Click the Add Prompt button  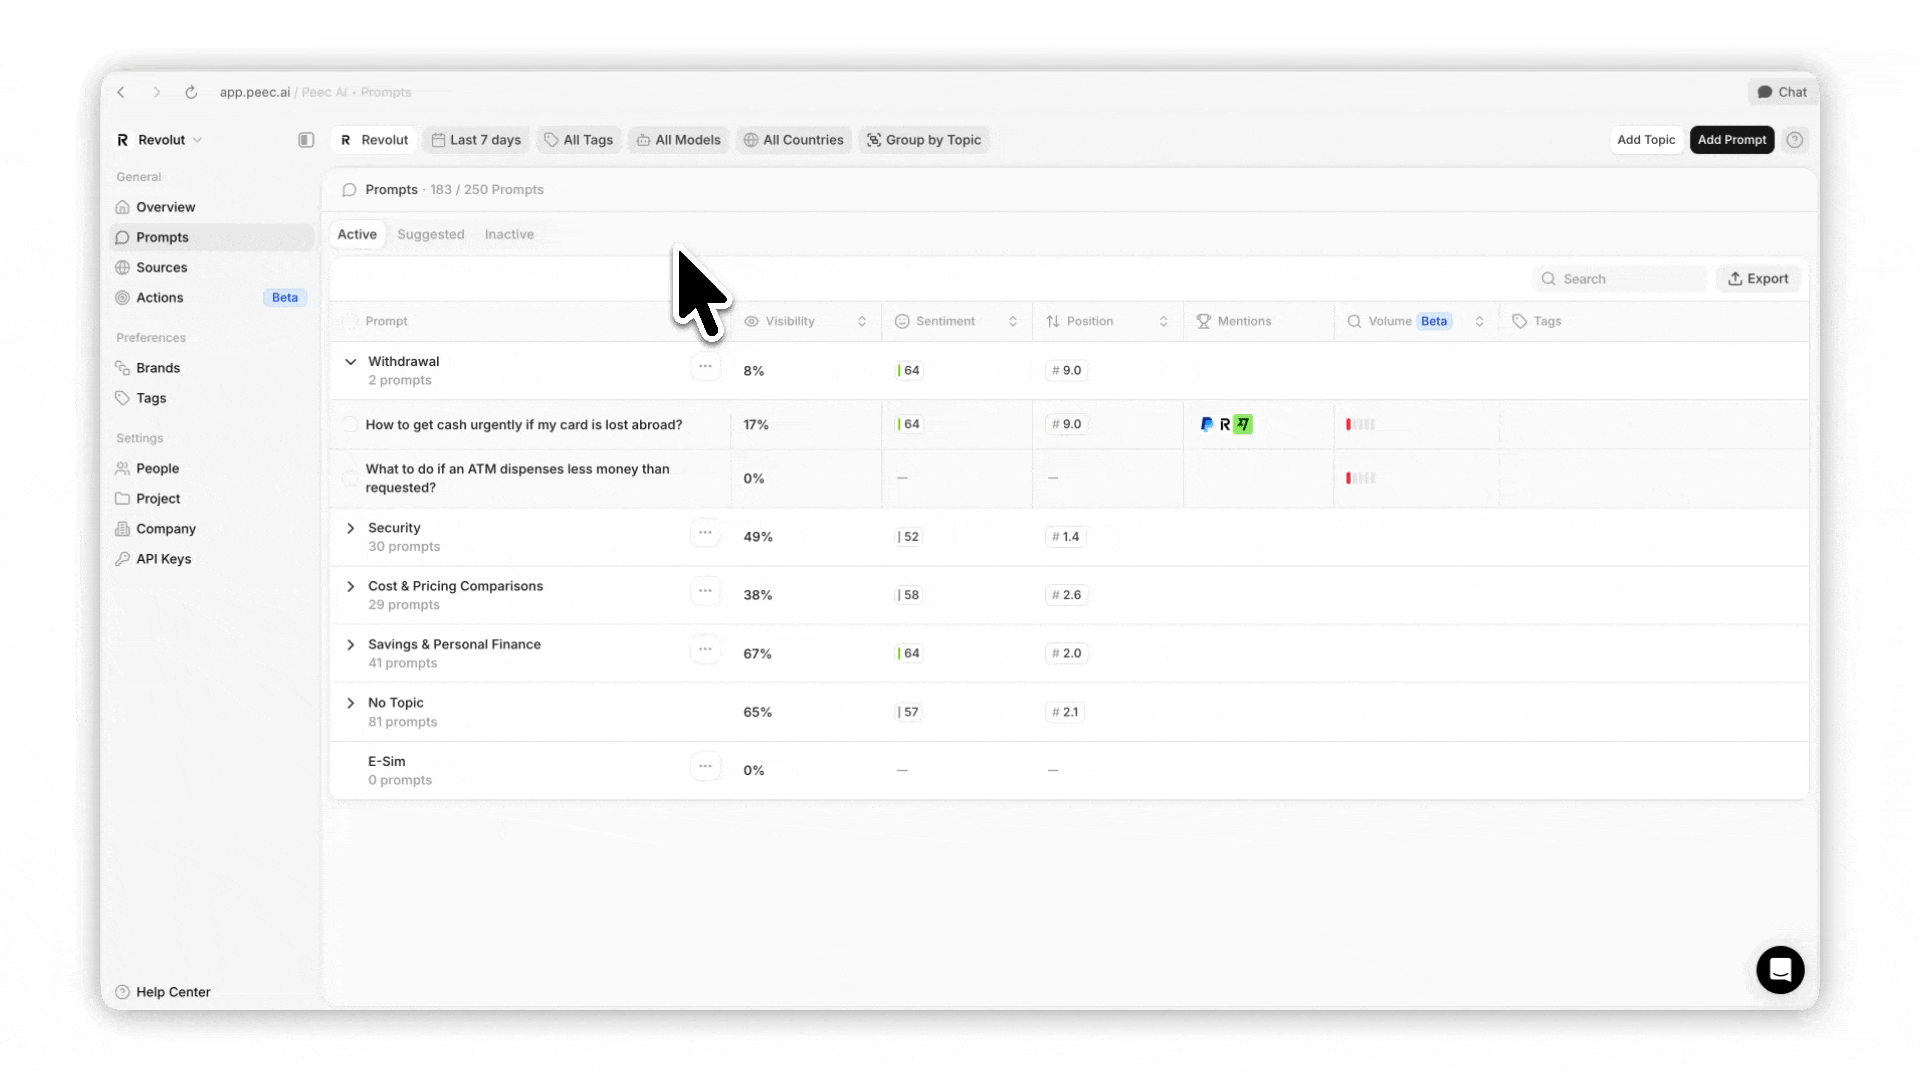tap(1731, 140)
